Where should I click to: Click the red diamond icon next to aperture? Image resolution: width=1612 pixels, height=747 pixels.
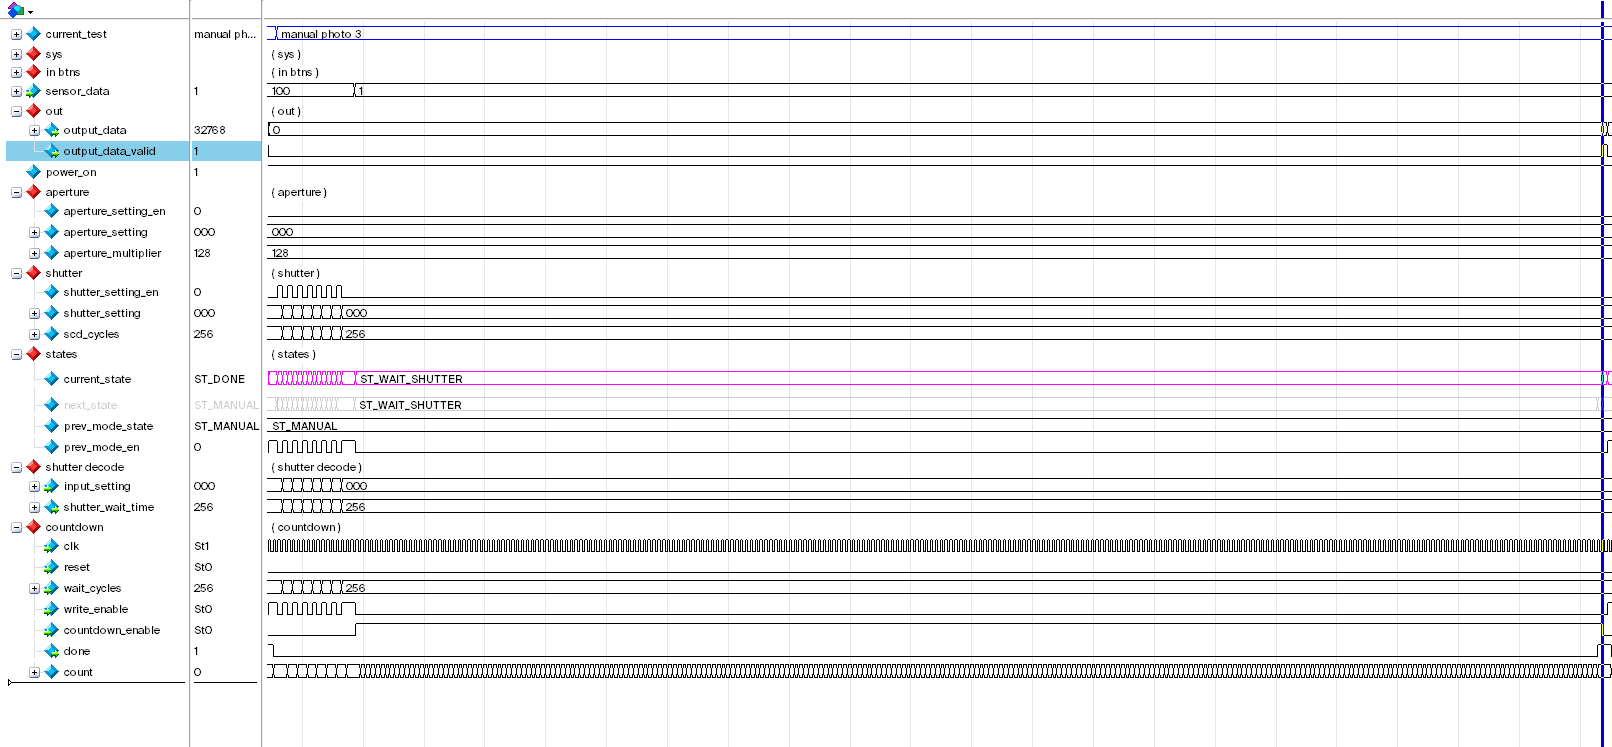tap(33, 192)
